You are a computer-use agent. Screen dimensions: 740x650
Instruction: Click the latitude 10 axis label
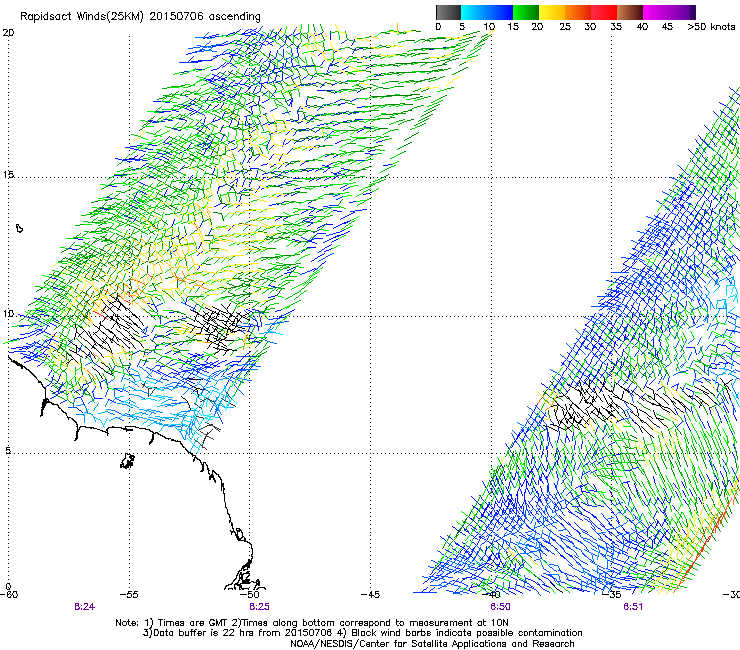tap(8, 314)
